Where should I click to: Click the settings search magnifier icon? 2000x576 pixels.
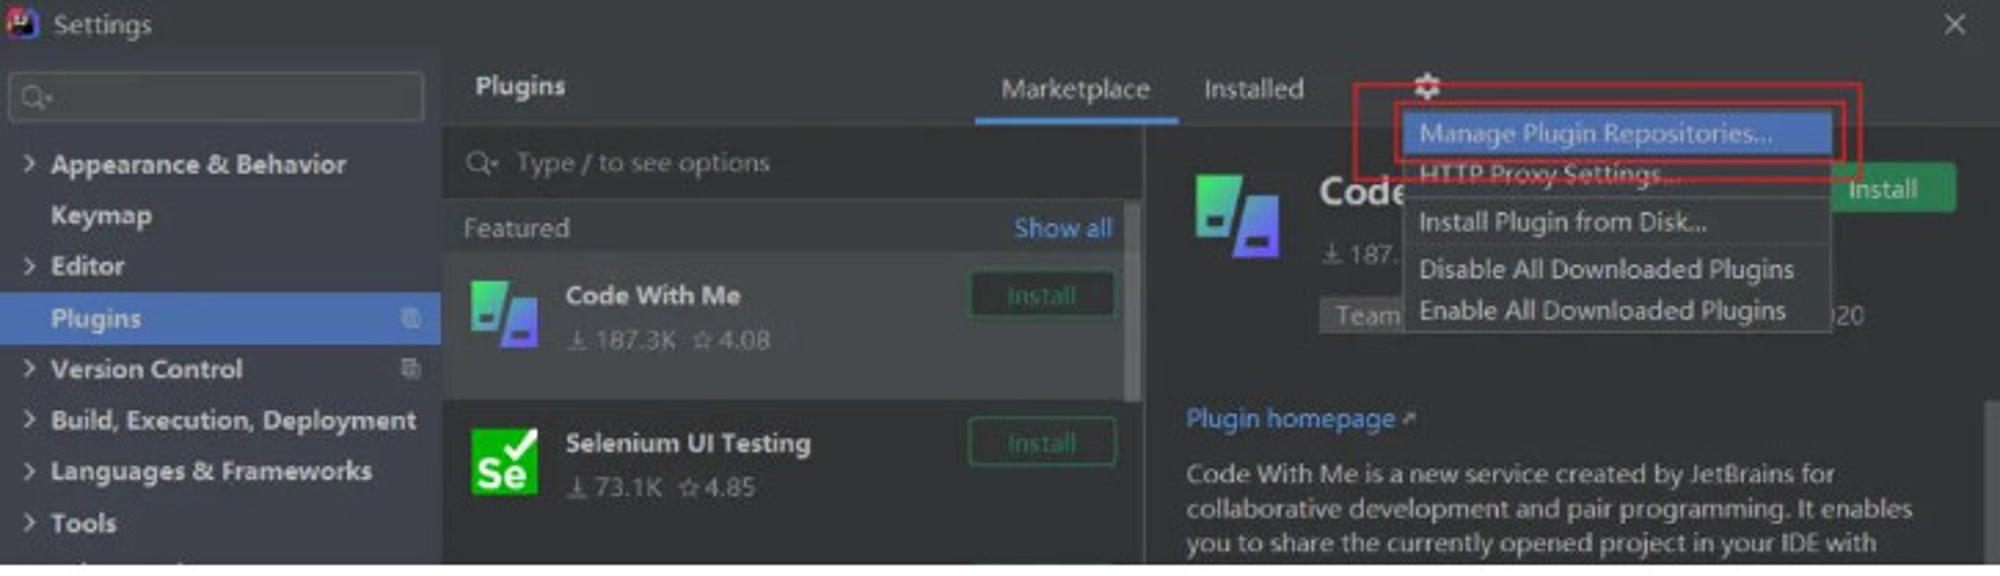tap(35, 97)
